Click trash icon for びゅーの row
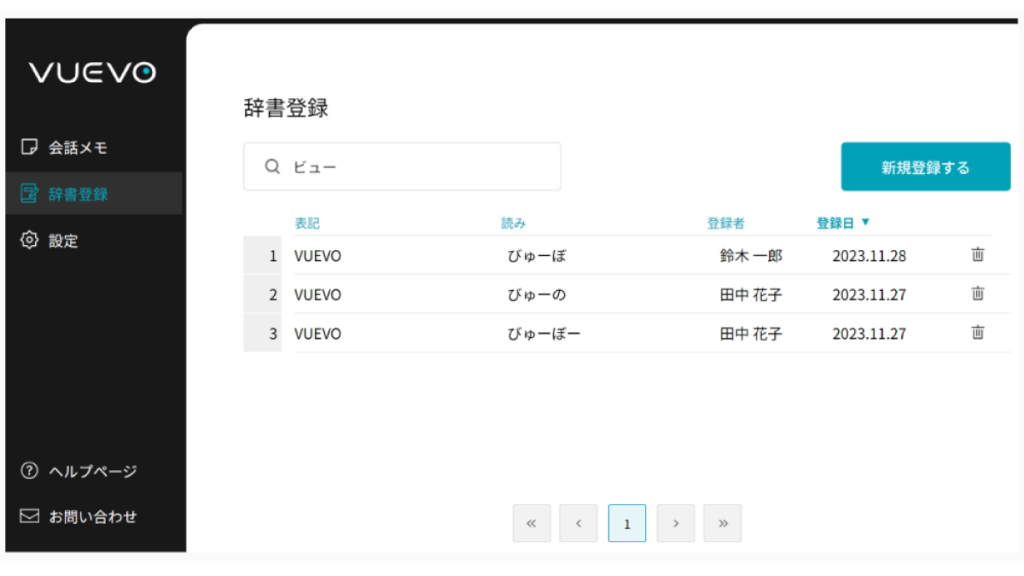The width and height of the screenshot is (1024, 576). pos(977,294)
